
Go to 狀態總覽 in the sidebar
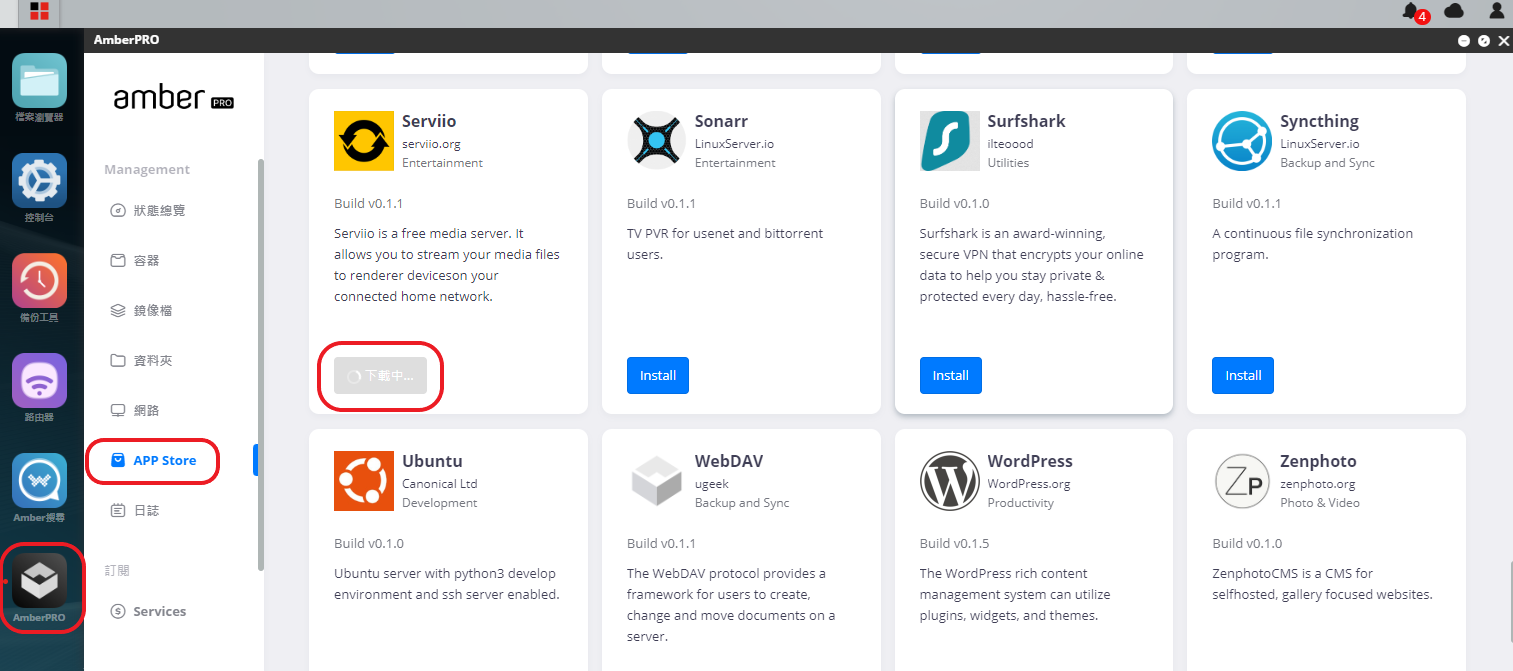[148, 210]
